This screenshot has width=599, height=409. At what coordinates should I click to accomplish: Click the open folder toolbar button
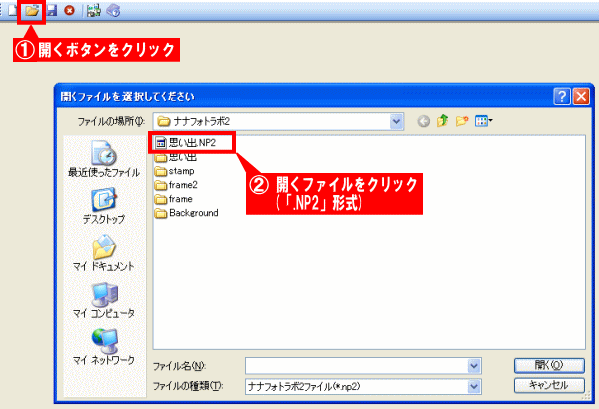point(32,11)
